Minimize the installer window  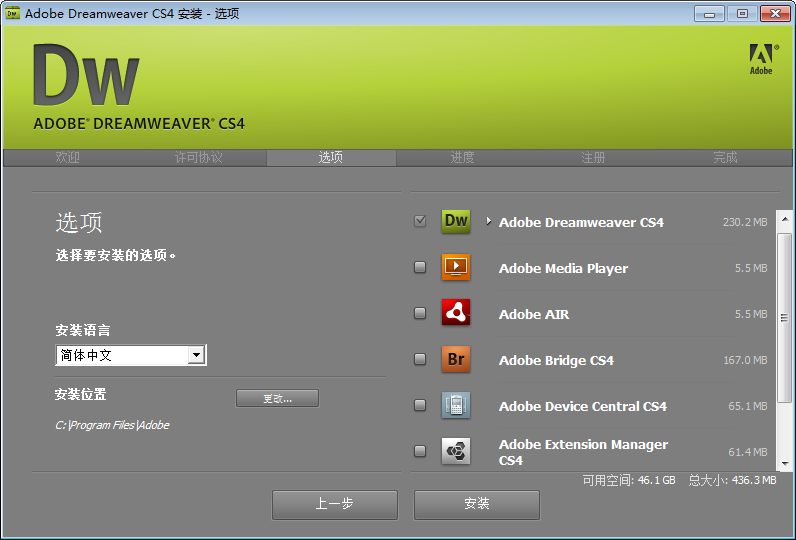click(709, 14)
